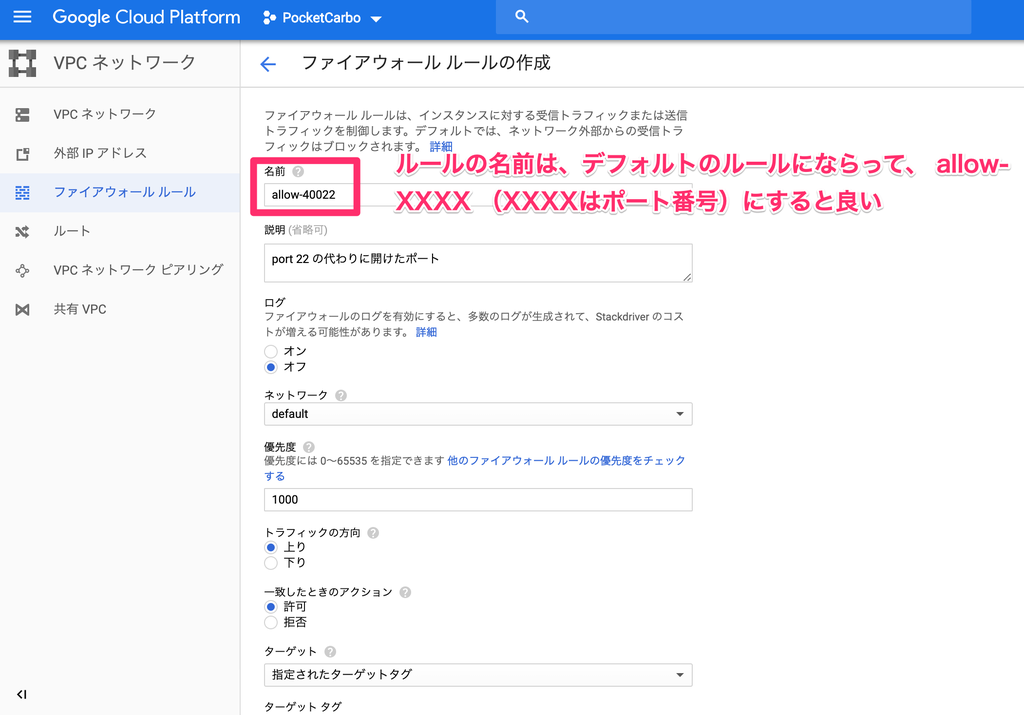Viewport: 1024px width, 715px height.
Task: Click the ファイアウォール ルール sidebar icon
Action: pos(24,192)
